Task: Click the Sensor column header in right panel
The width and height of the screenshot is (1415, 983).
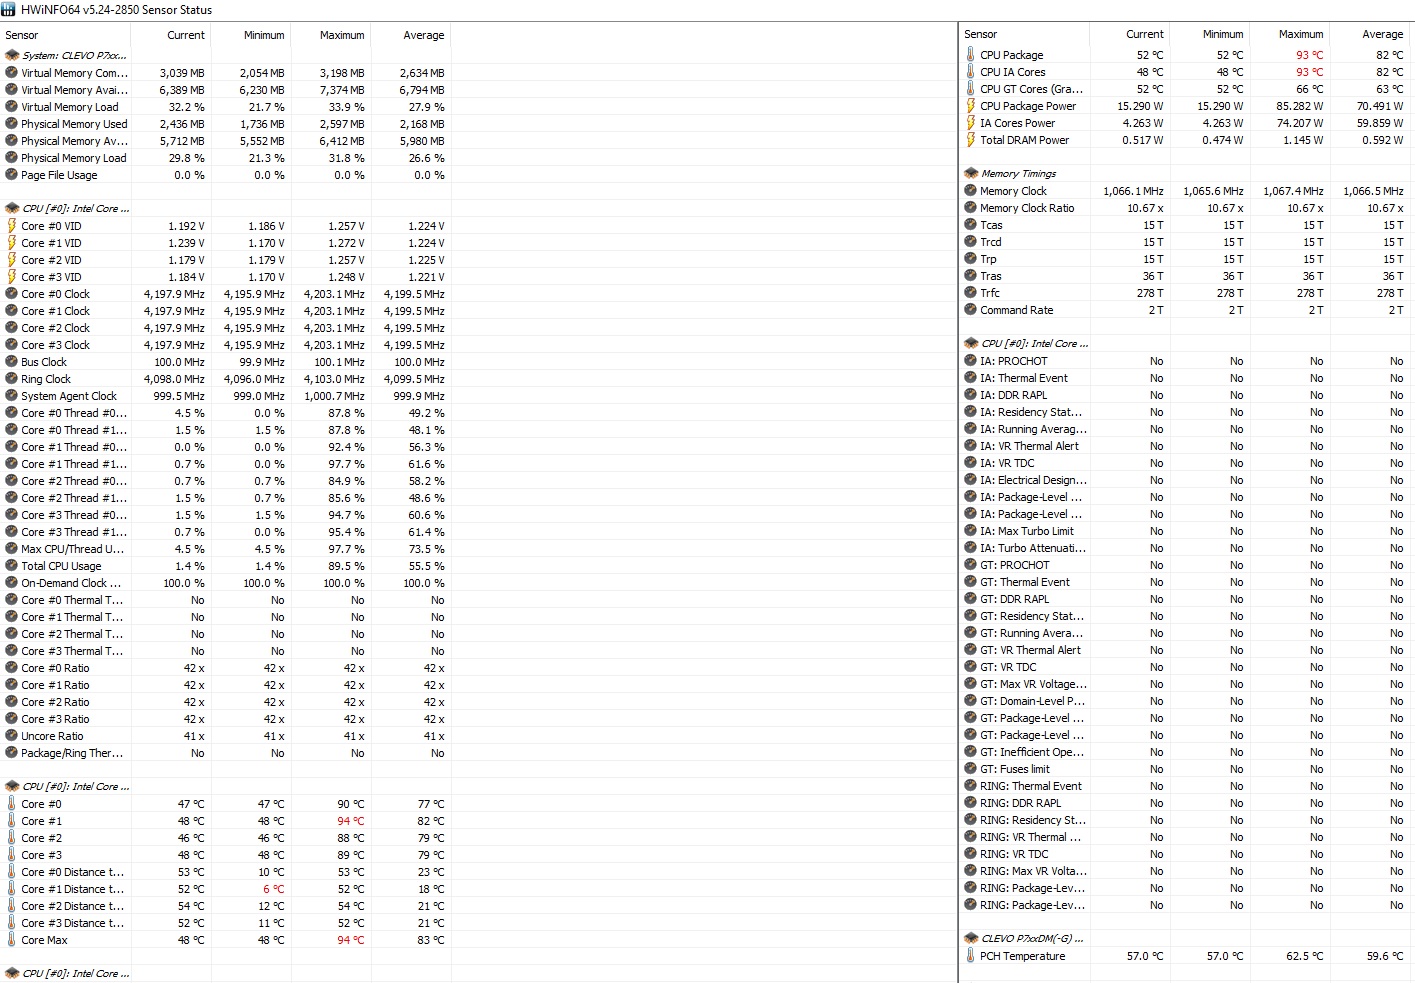Action: click(x=981, y=34)
